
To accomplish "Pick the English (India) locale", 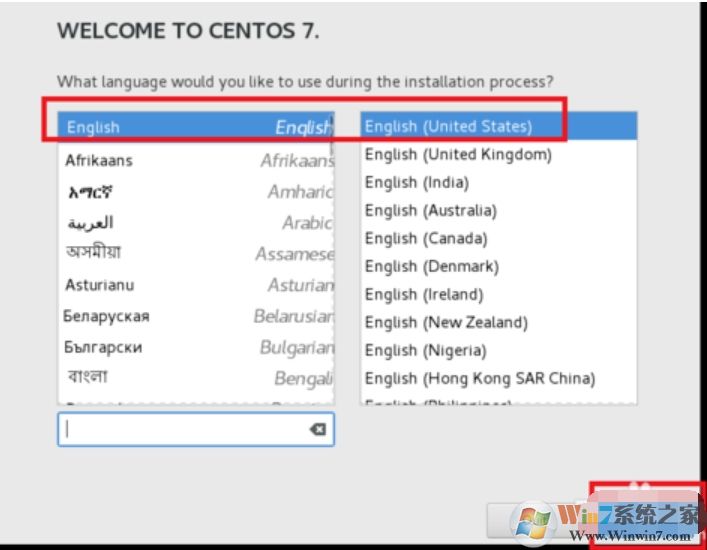I will pyautogui.click(x=498, y=182).
